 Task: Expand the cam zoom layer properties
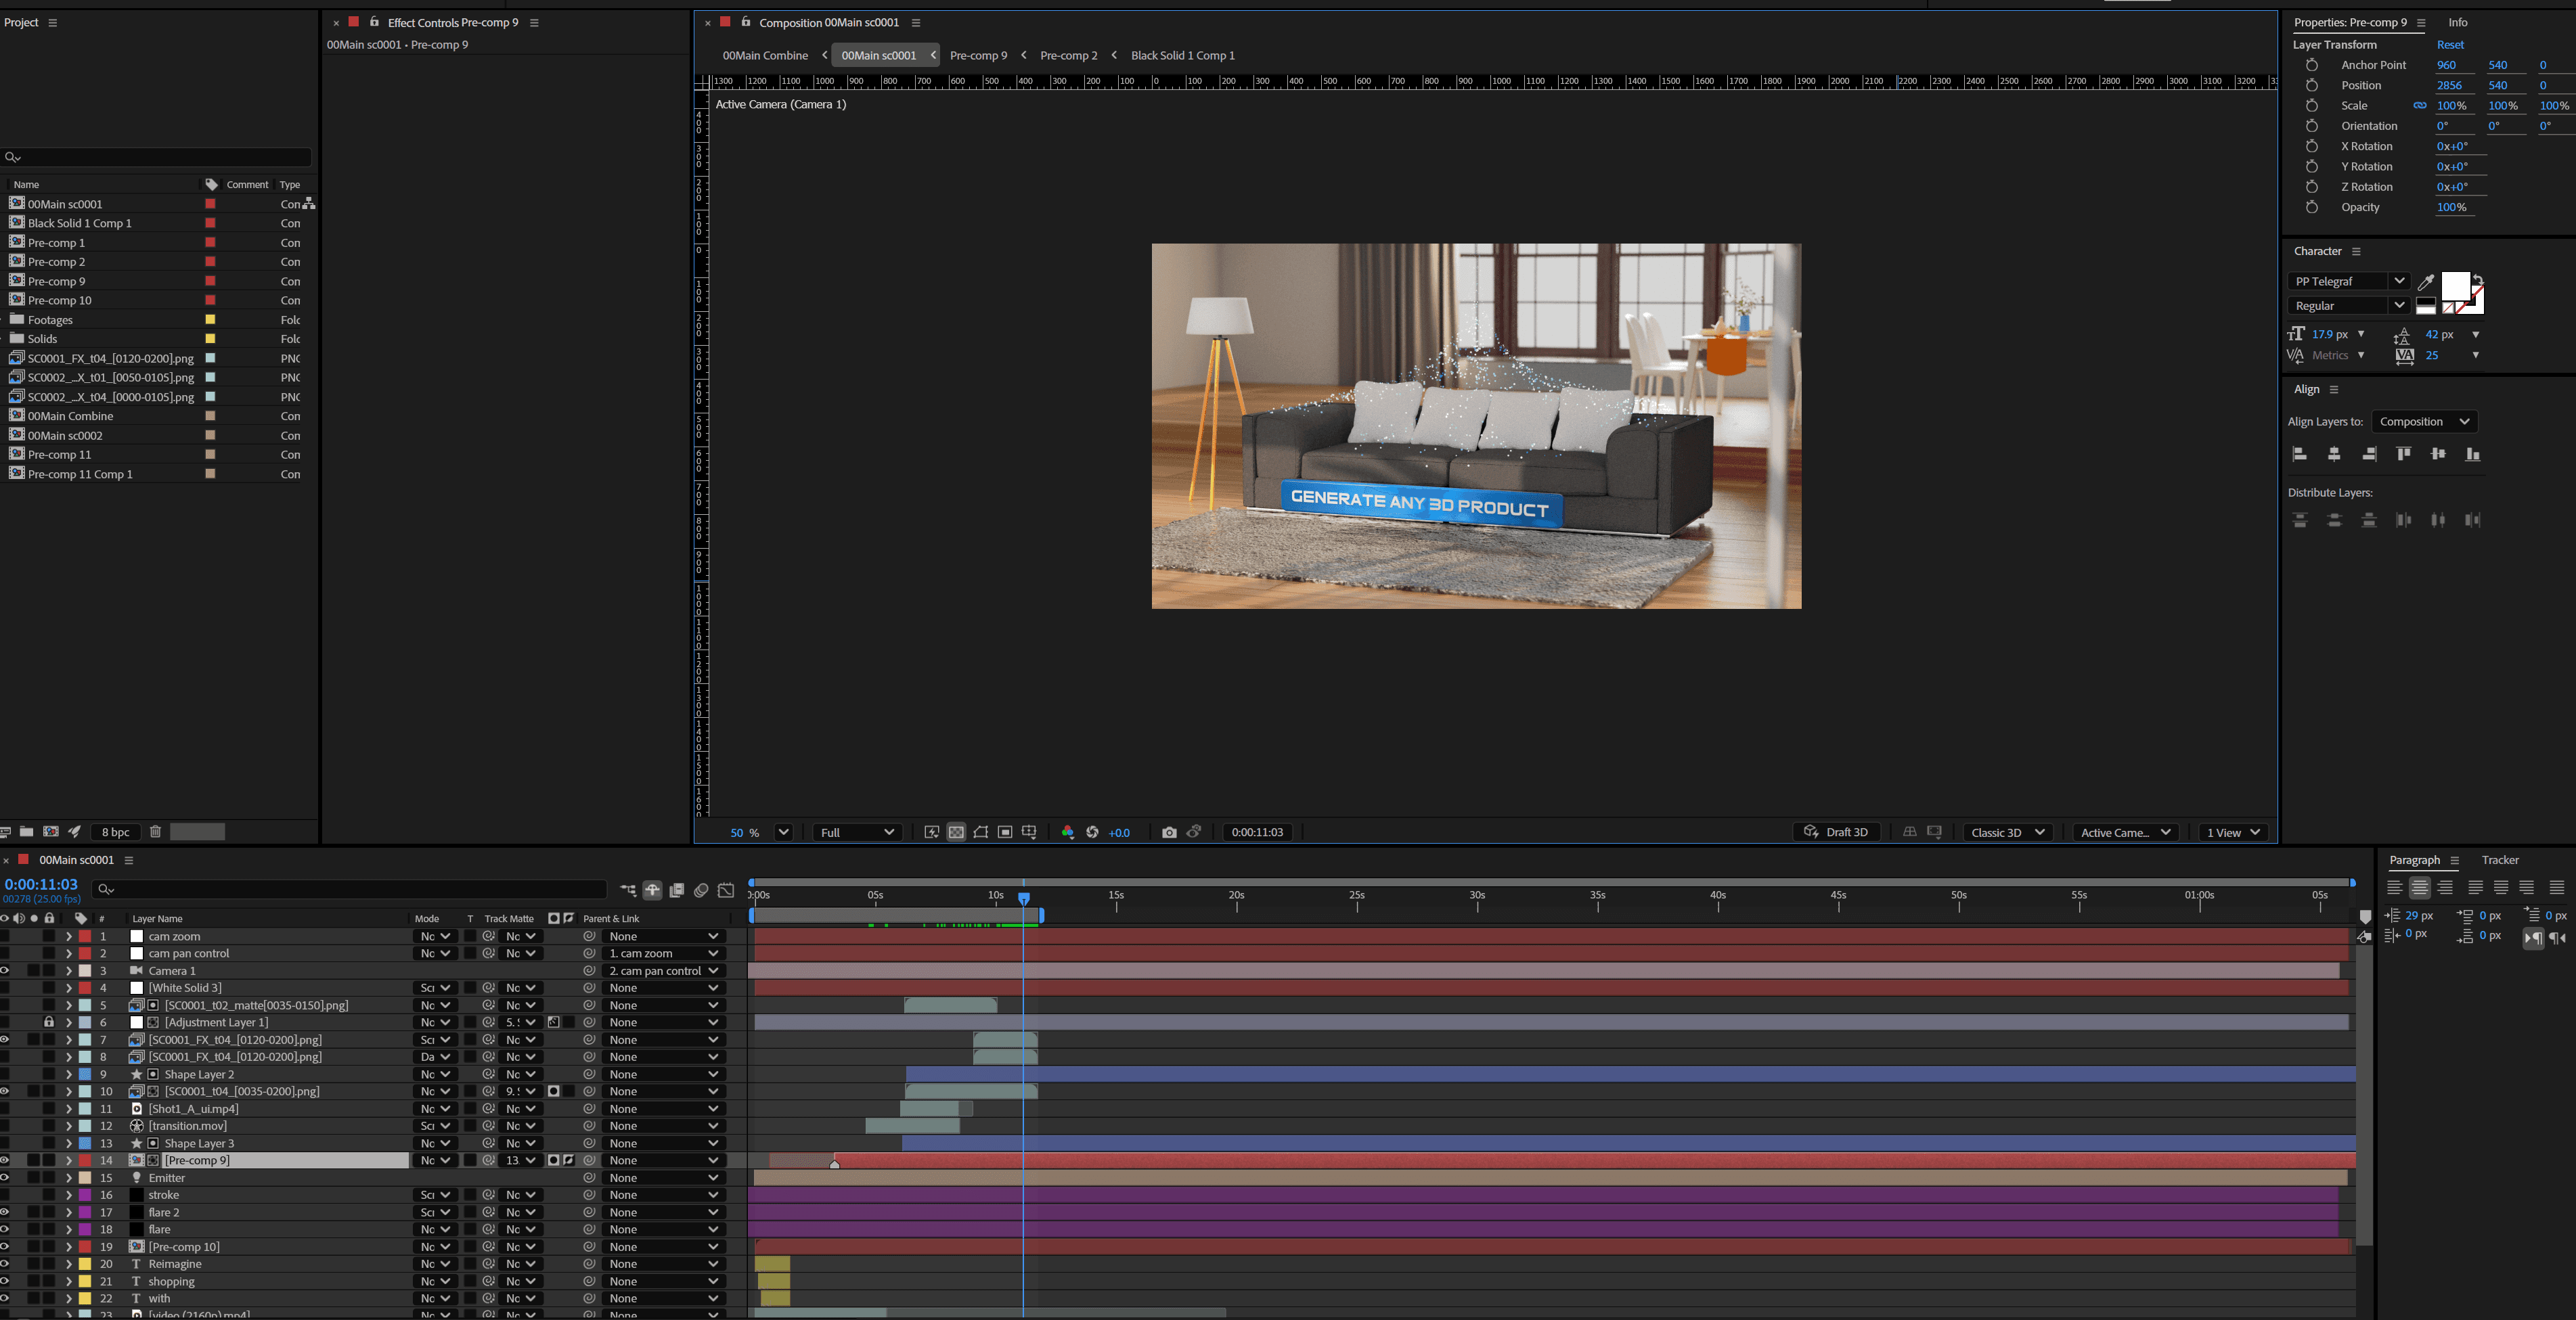click(x=68, y=937)
